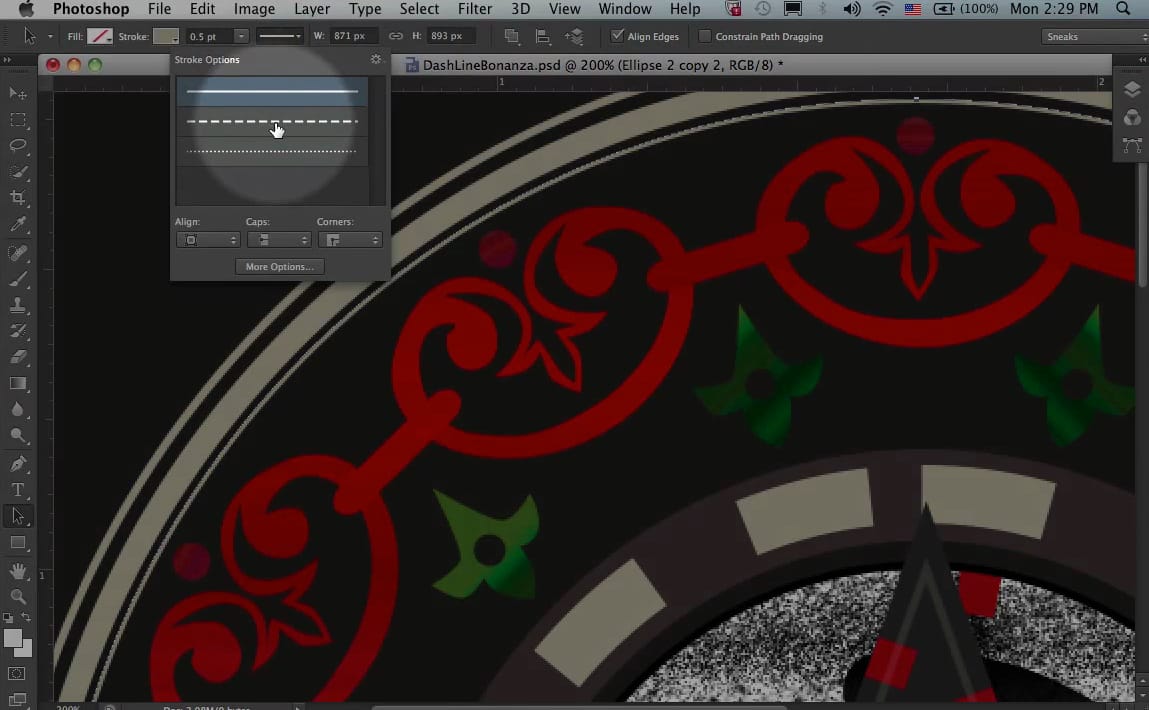Open the Stroke color swatch
1149x710 pixels.
pyautogui.click(x=166, y=36)
